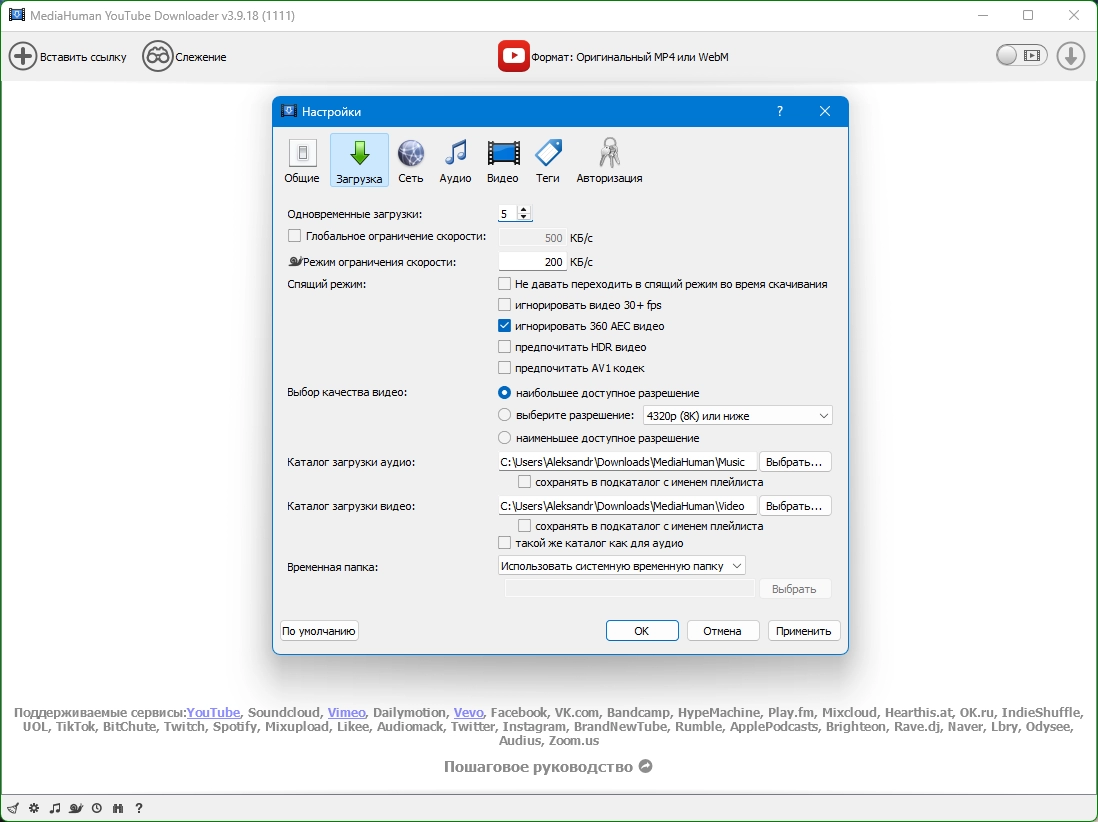Screen dimensions: 1098x822
Task: Open the Аудио settings tab
Action: [455, 160]
